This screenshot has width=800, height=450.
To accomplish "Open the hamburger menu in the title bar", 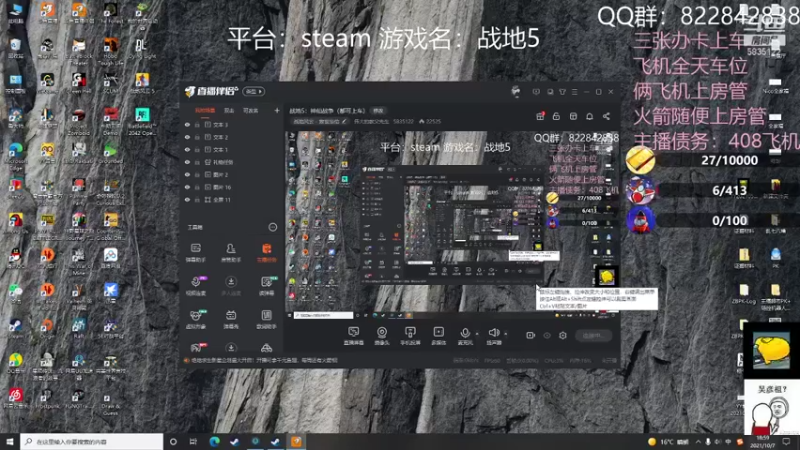I will [574, 92].
